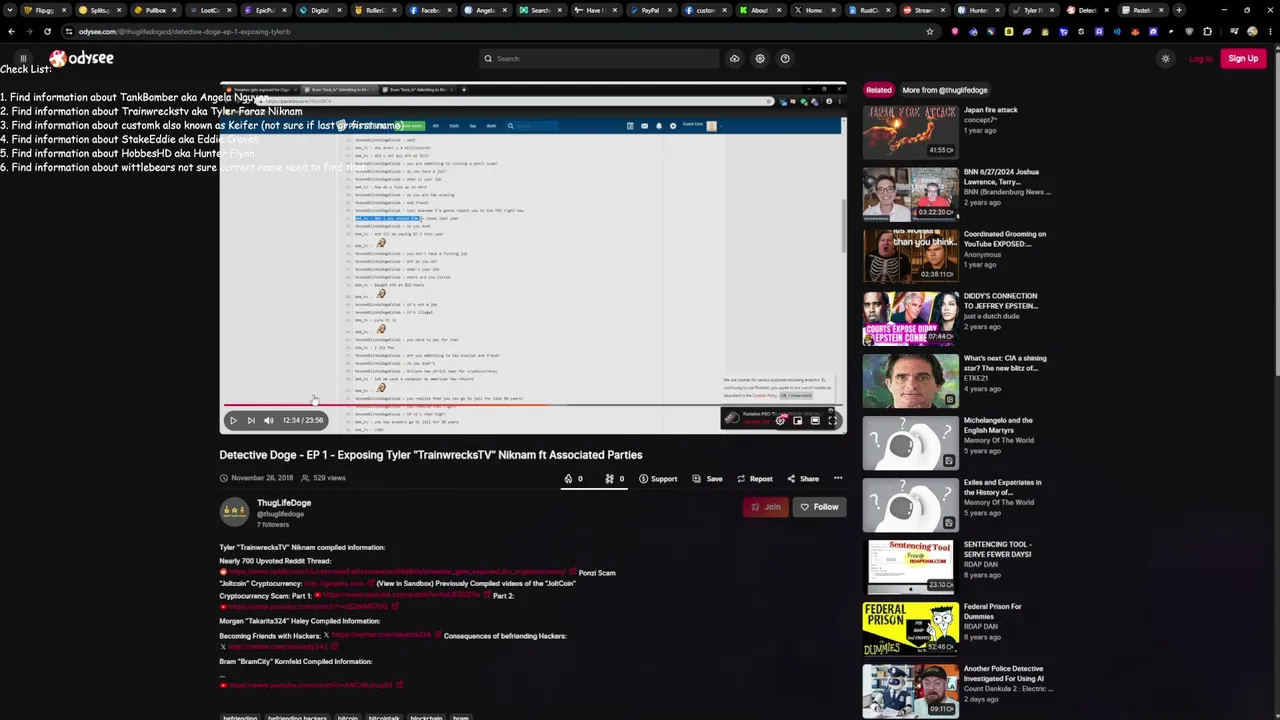
Task: Open Another Police Detective Investigated video title
Action: (1003, 674)
